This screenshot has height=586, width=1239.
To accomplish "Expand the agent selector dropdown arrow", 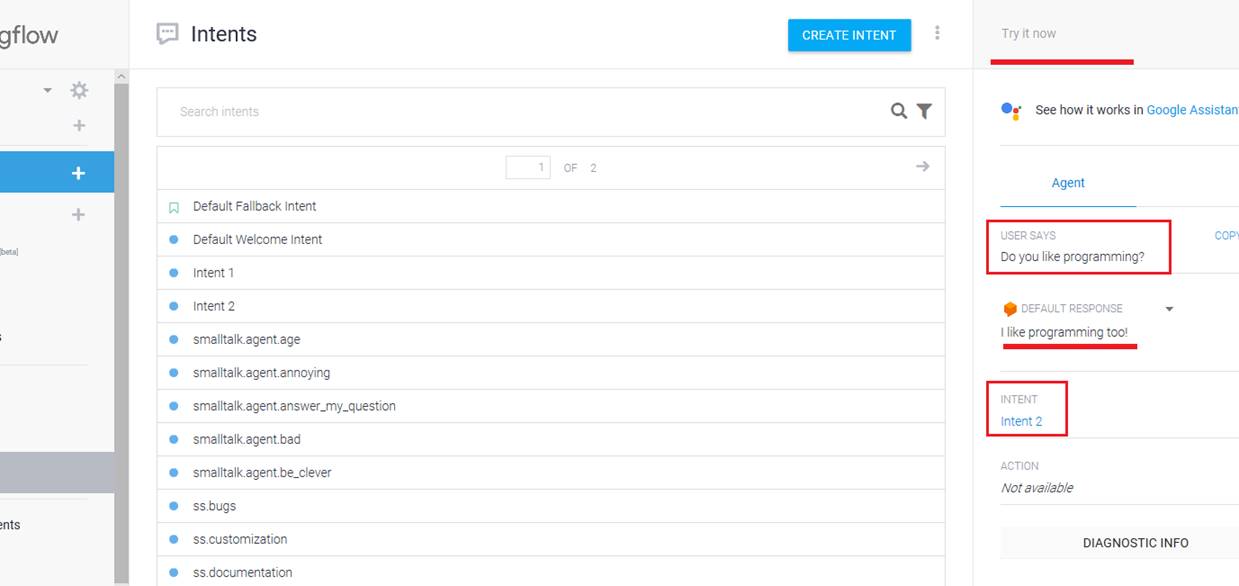I will [47, 91].
